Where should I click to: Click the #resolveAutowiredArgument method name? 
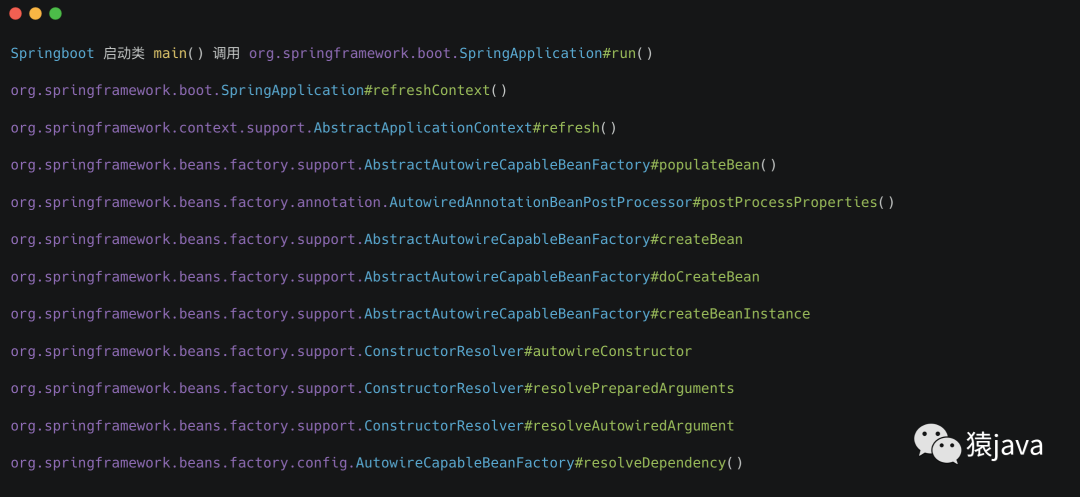tap(629, 426)
